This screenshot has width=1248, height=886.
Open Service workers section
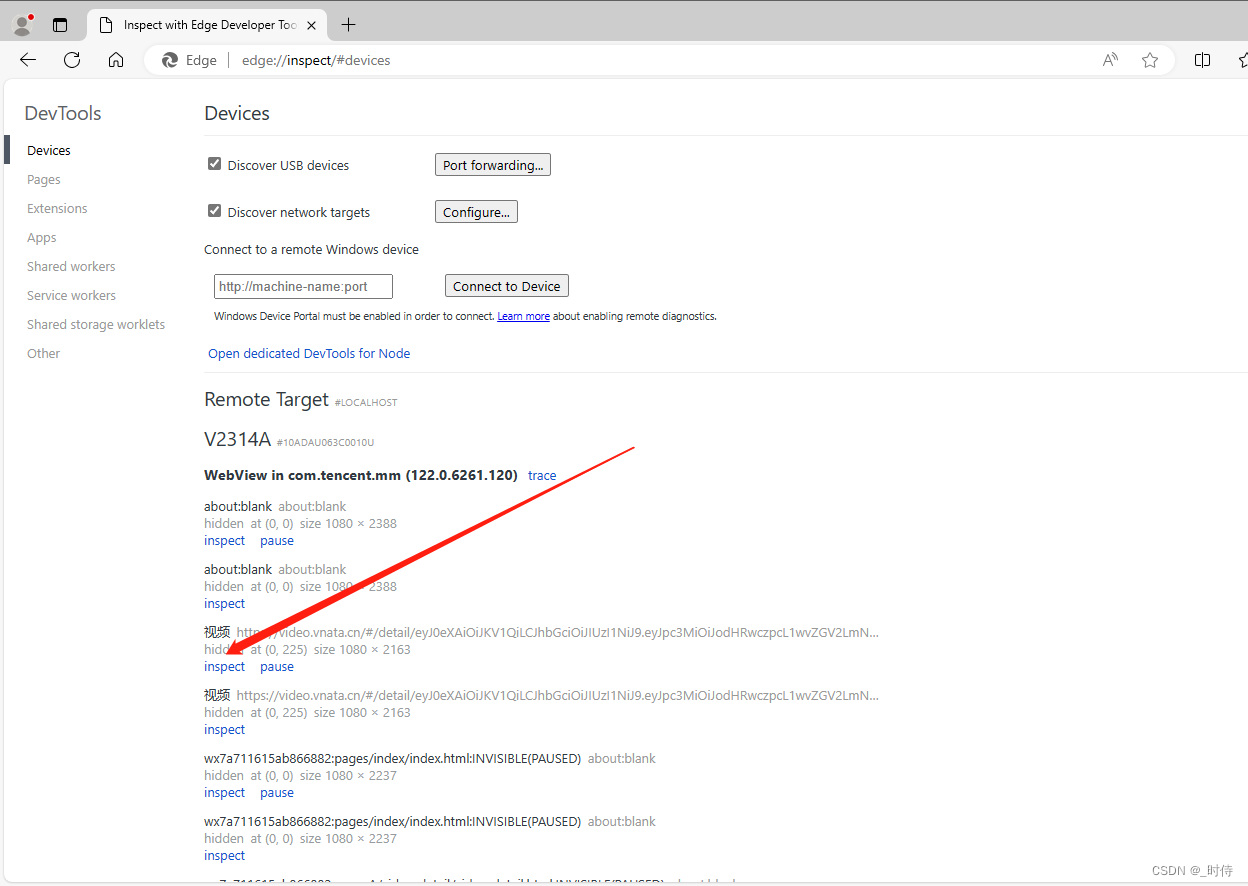[71, 295]
